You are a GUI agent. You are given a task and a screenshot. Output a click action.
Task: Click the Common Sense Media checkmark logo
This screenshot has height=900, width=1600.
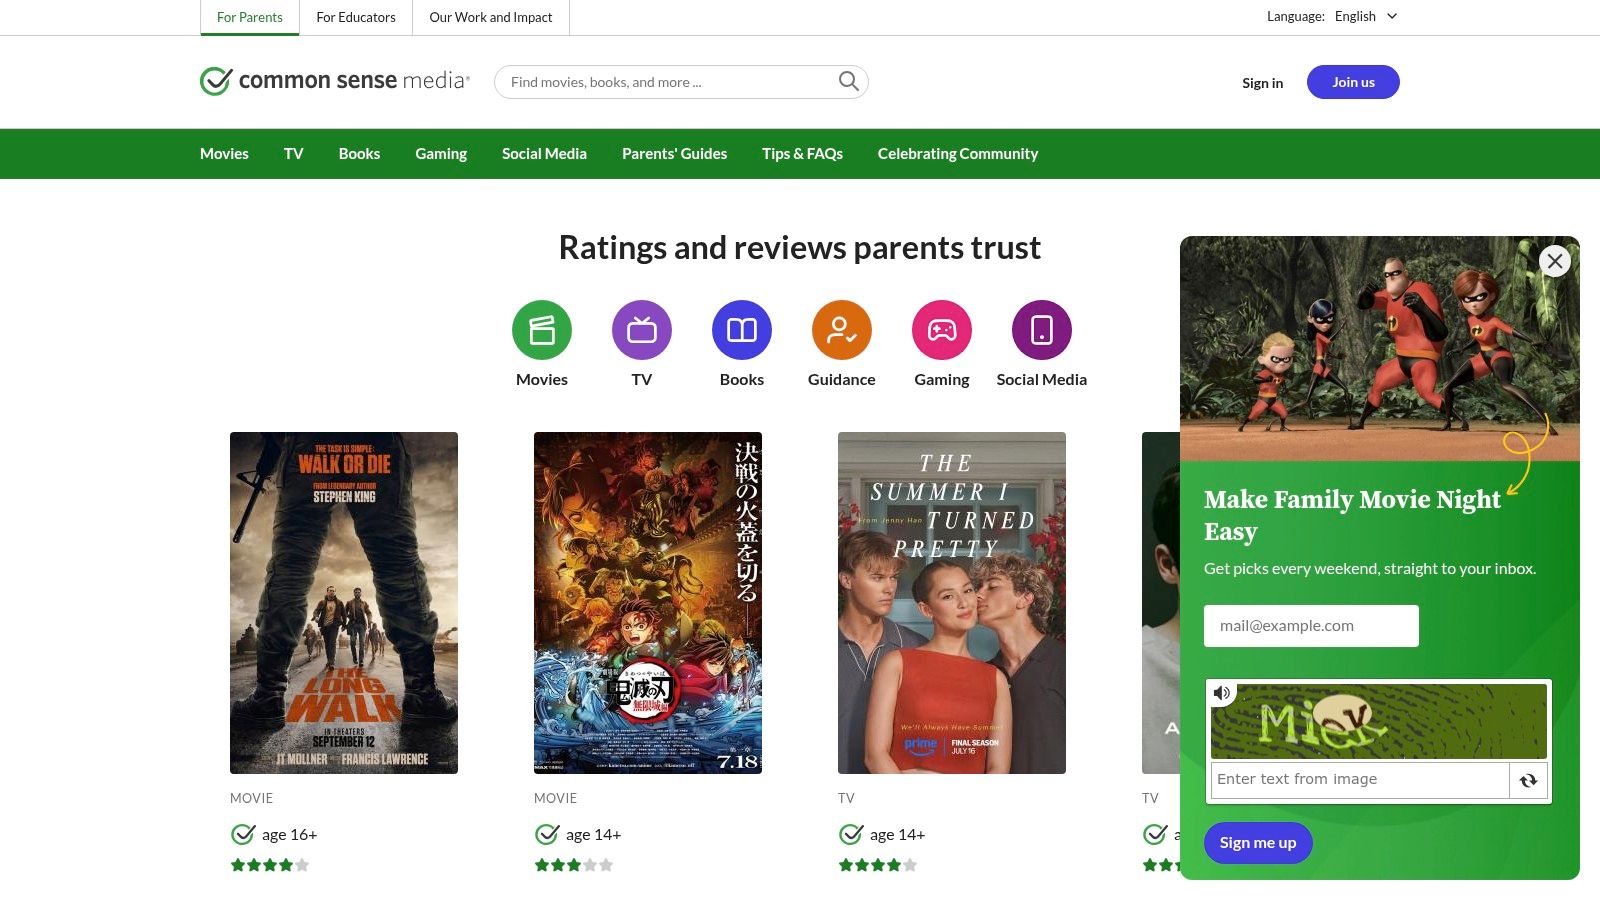215,81
